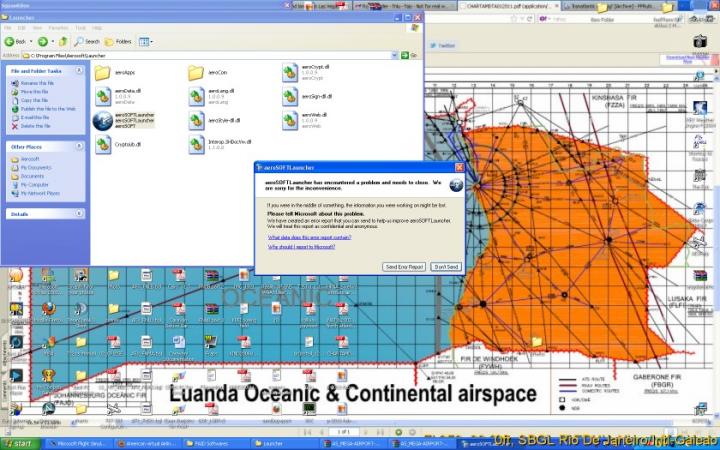This screenshot has height=450, width=720.
Task: Bookmark page with the star icon
Action: (x=514, y=19)
